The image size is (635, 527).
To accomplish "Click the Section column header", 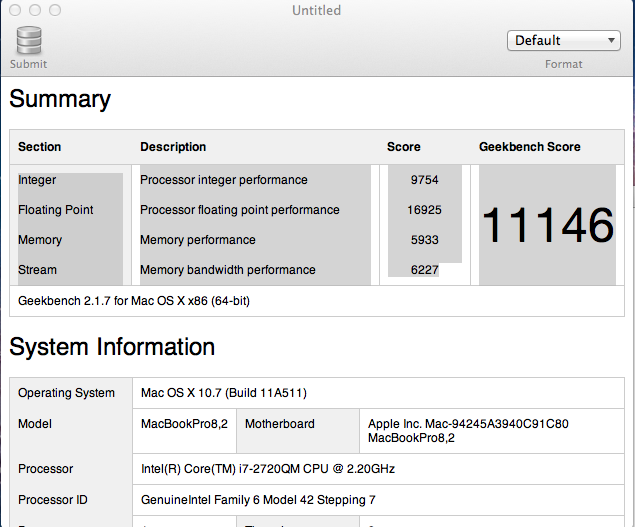I will click(x=39, y=147).
